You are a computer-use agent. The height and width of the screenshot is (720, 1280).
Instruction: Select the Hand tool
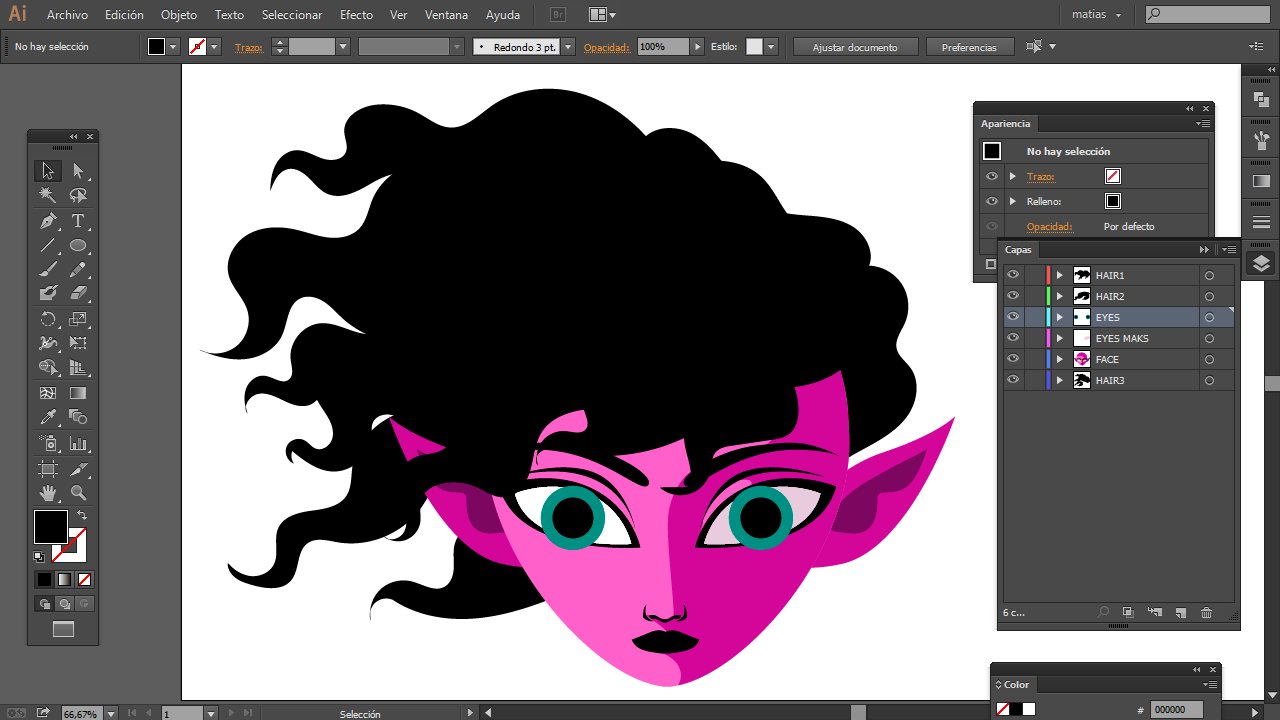pyautogui.click(x=48, y=493)
